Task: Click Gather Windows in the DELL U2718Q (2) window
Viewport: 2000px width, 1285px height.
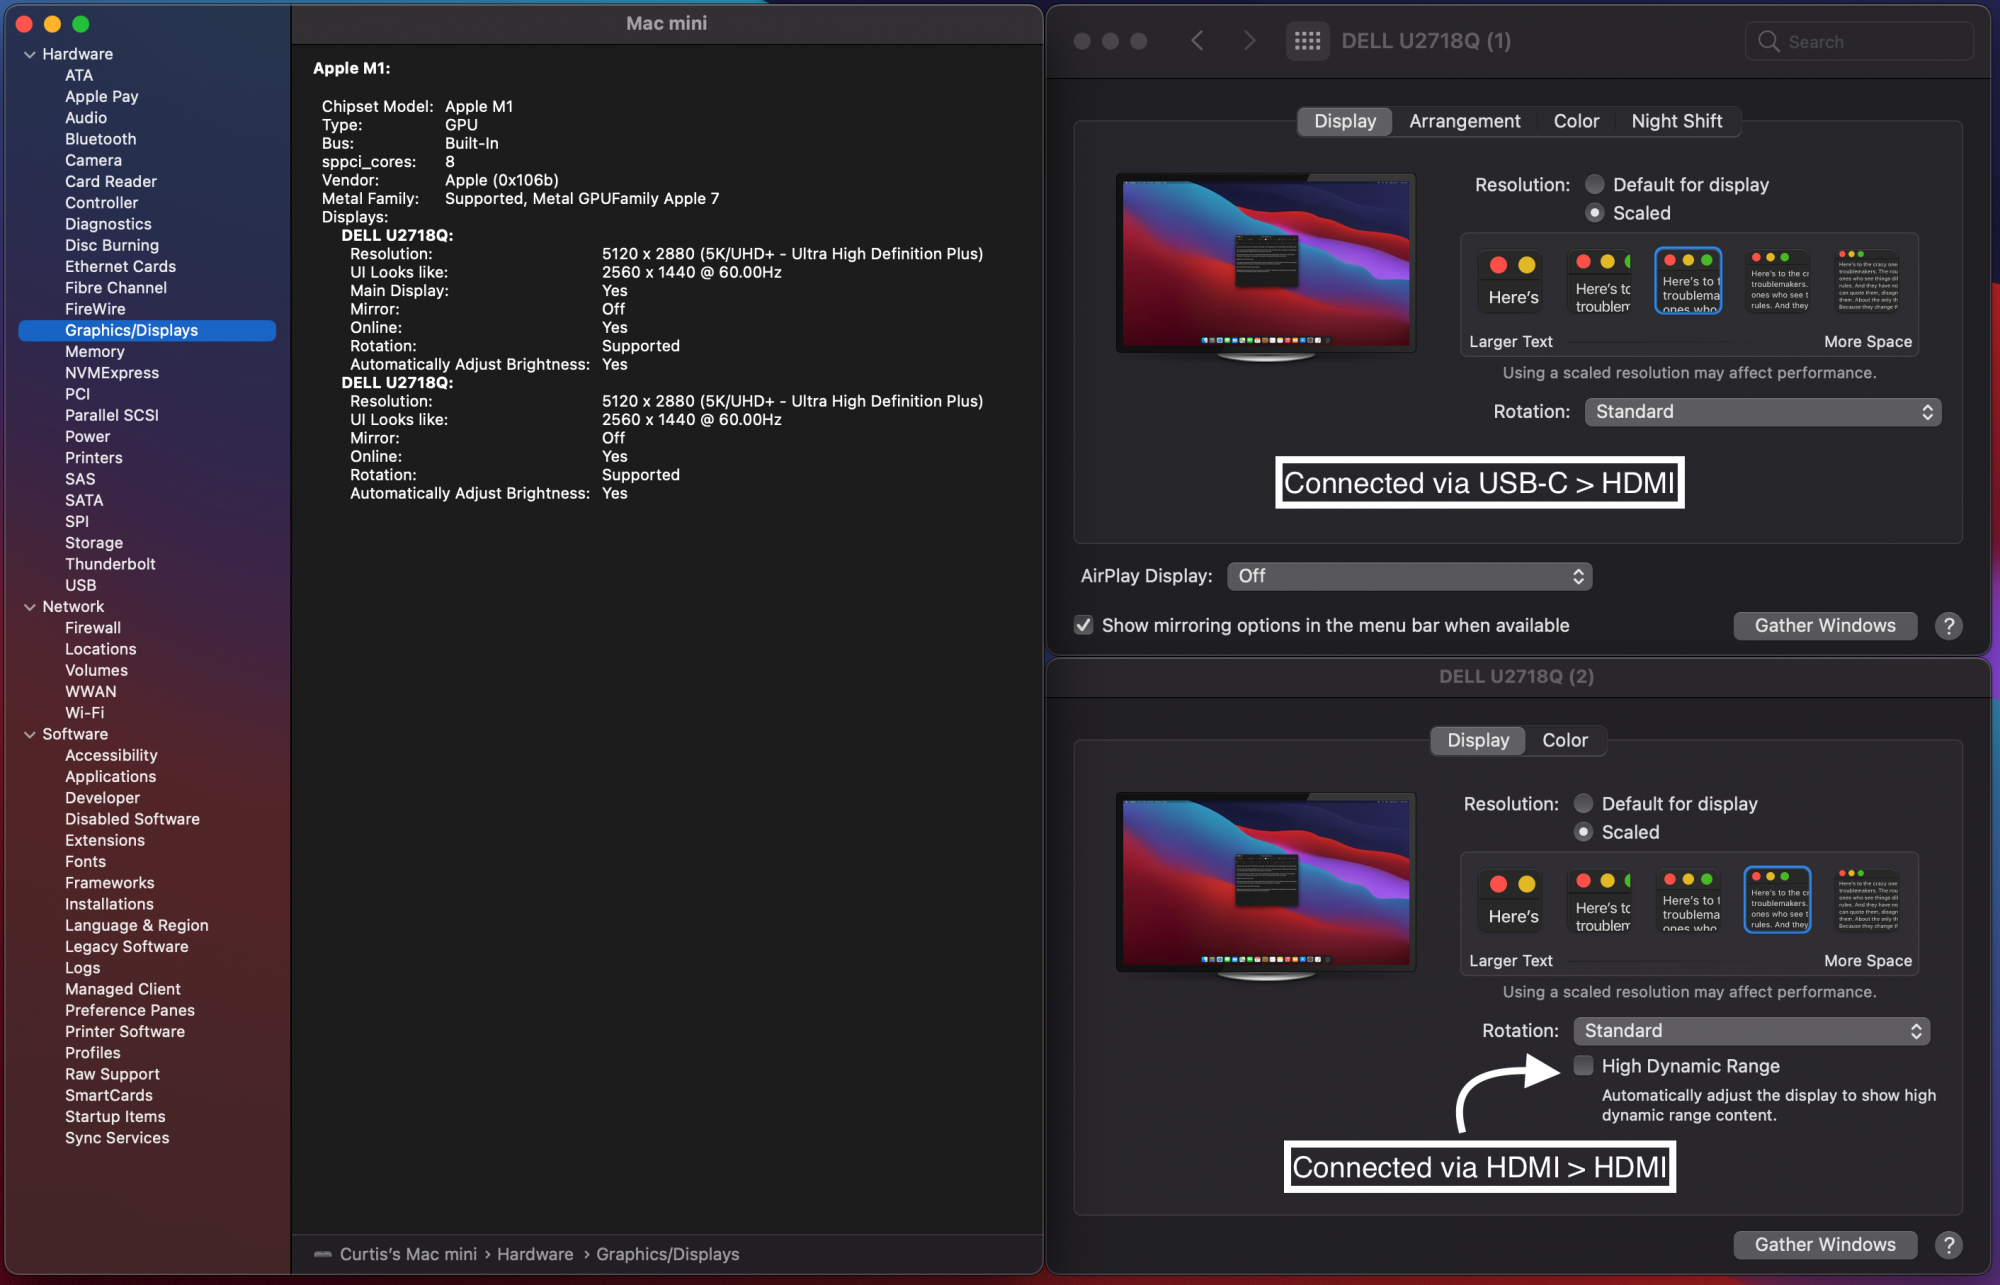Action: tap(1824, 1245)
